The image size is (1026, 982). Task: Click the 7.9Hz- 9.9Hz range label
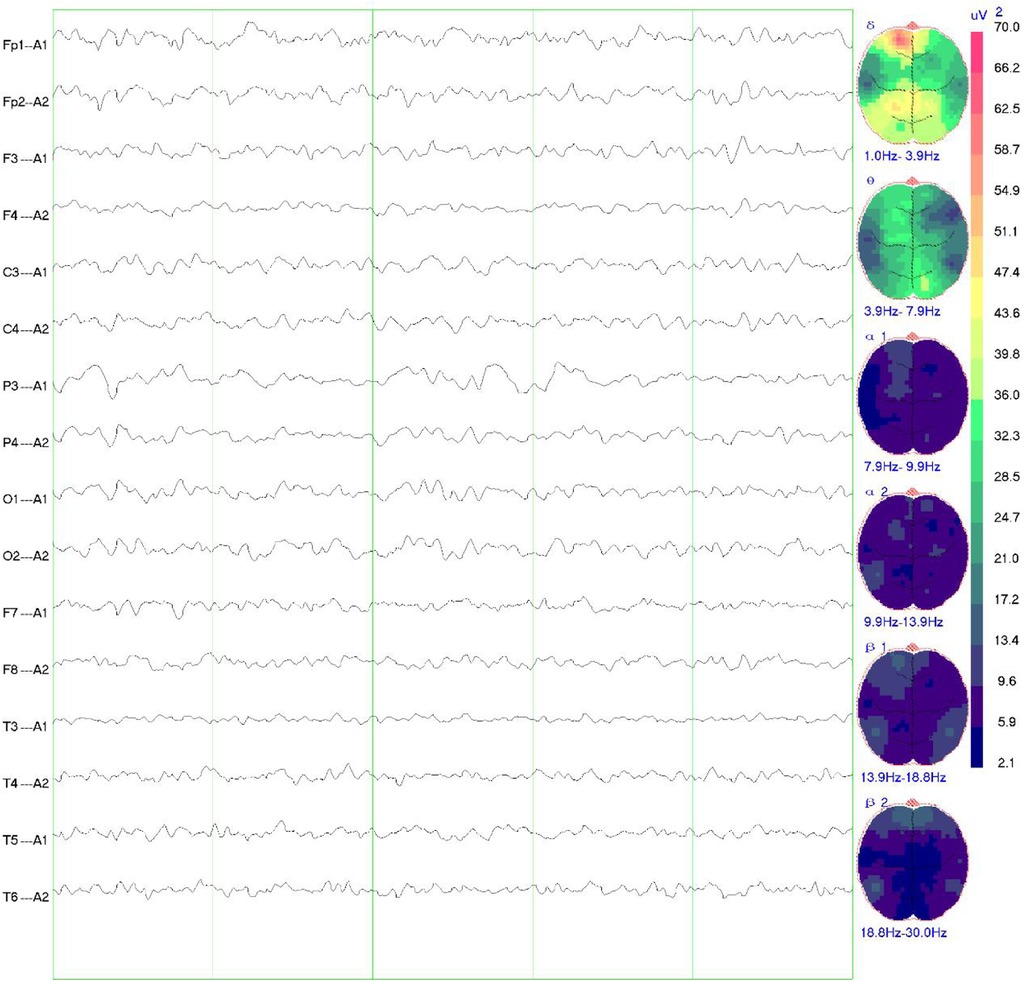[x=902, y=466]
